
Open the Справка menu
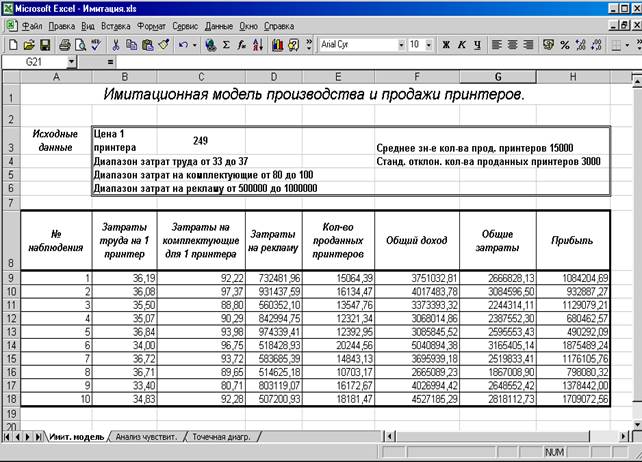pyautogui.click(x=279, y=26)
